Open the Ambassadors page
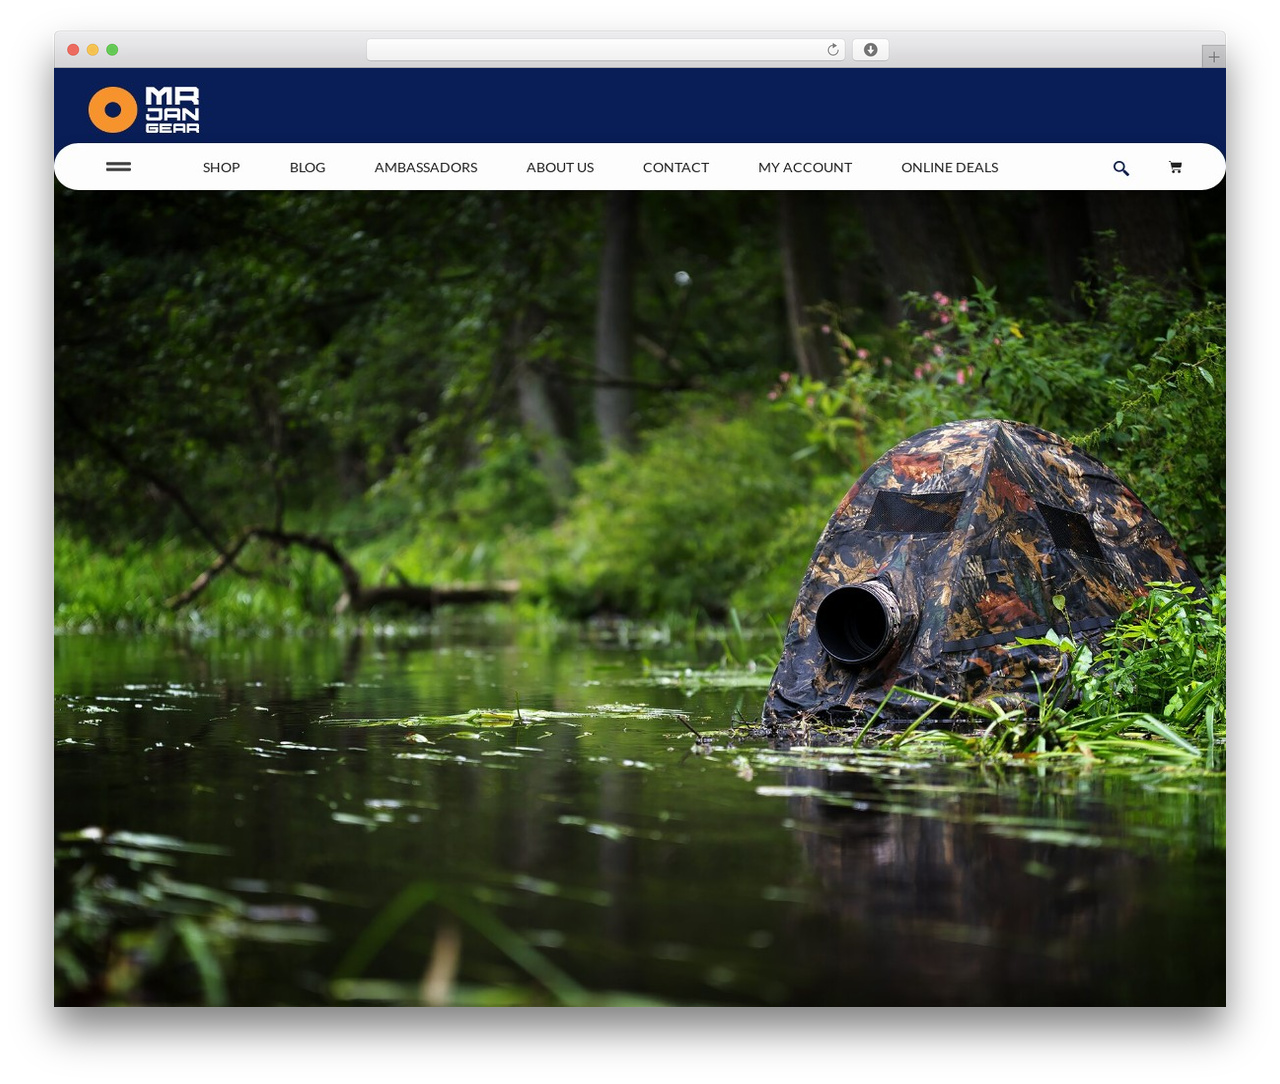The width and height of the screenshot is (1280, 1084). tap(426, 167)
